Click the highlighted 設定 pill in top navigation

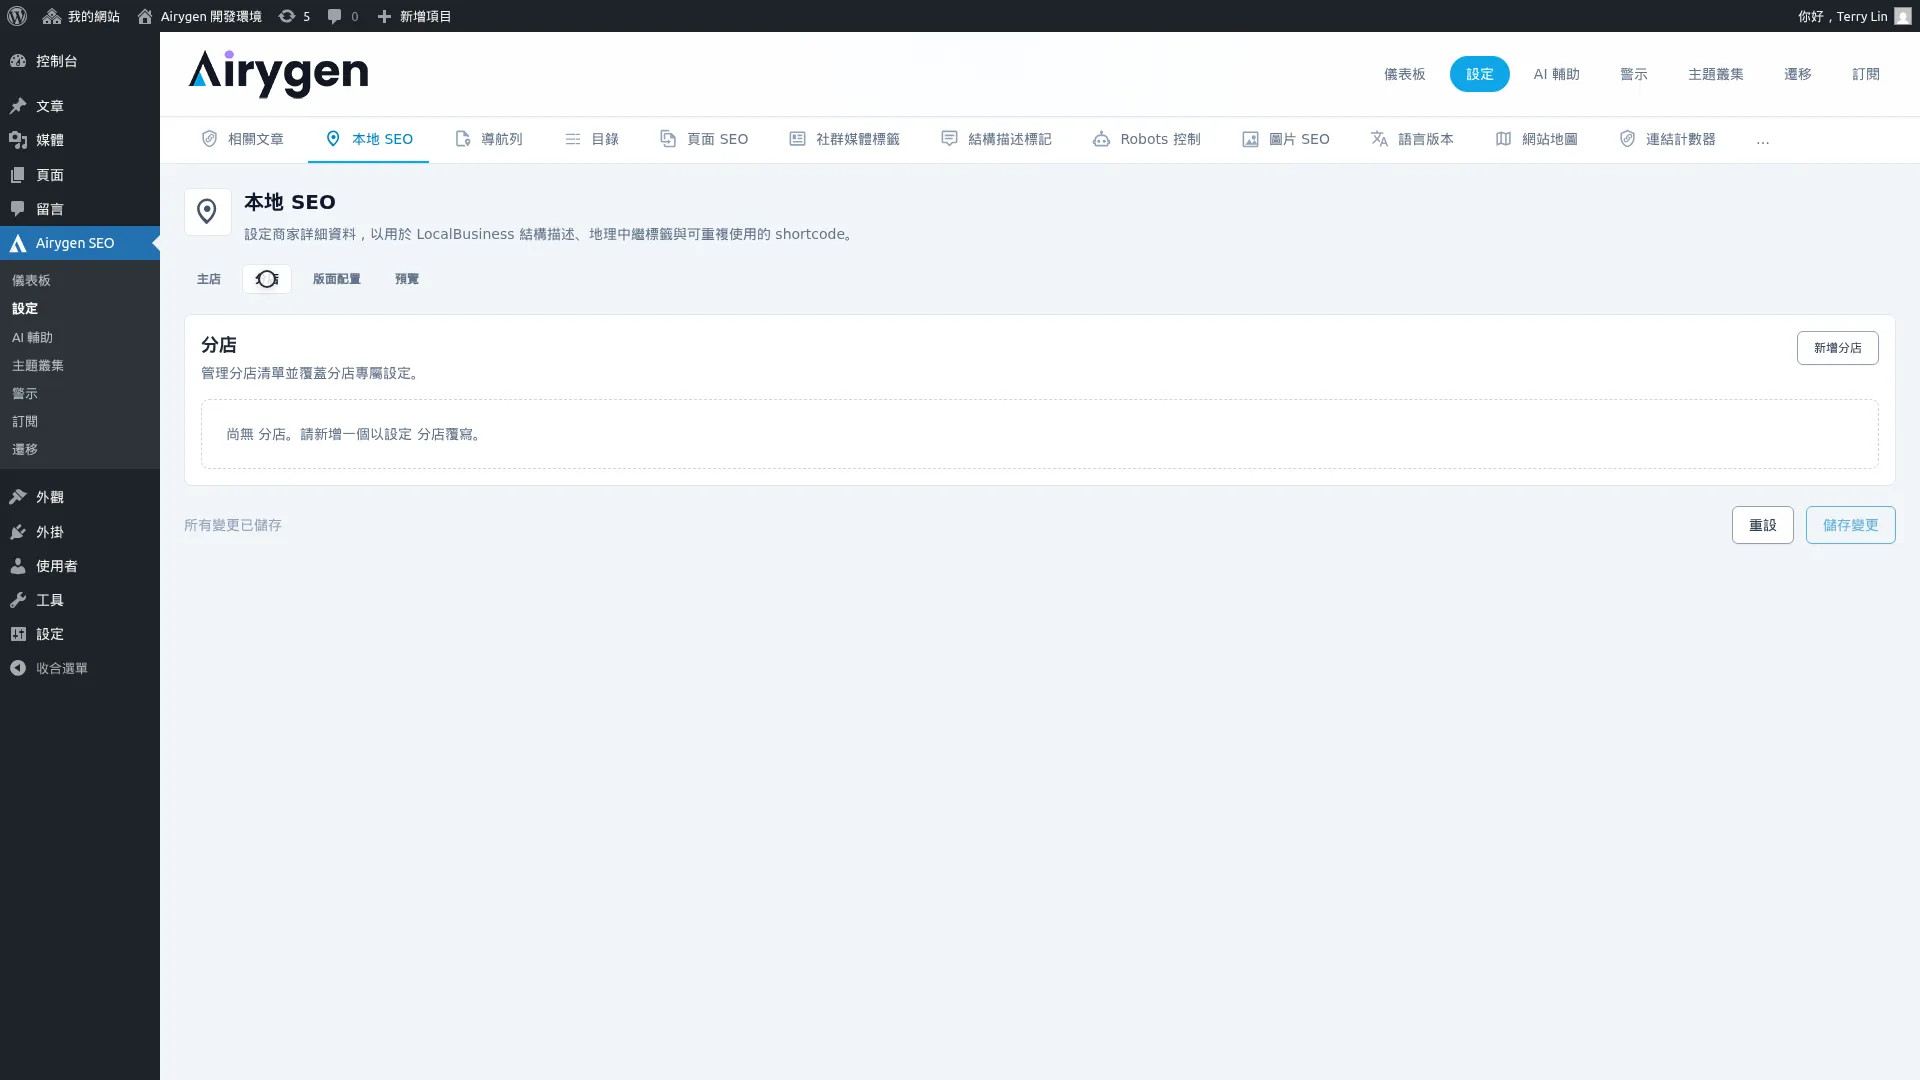click(1479, 74)
